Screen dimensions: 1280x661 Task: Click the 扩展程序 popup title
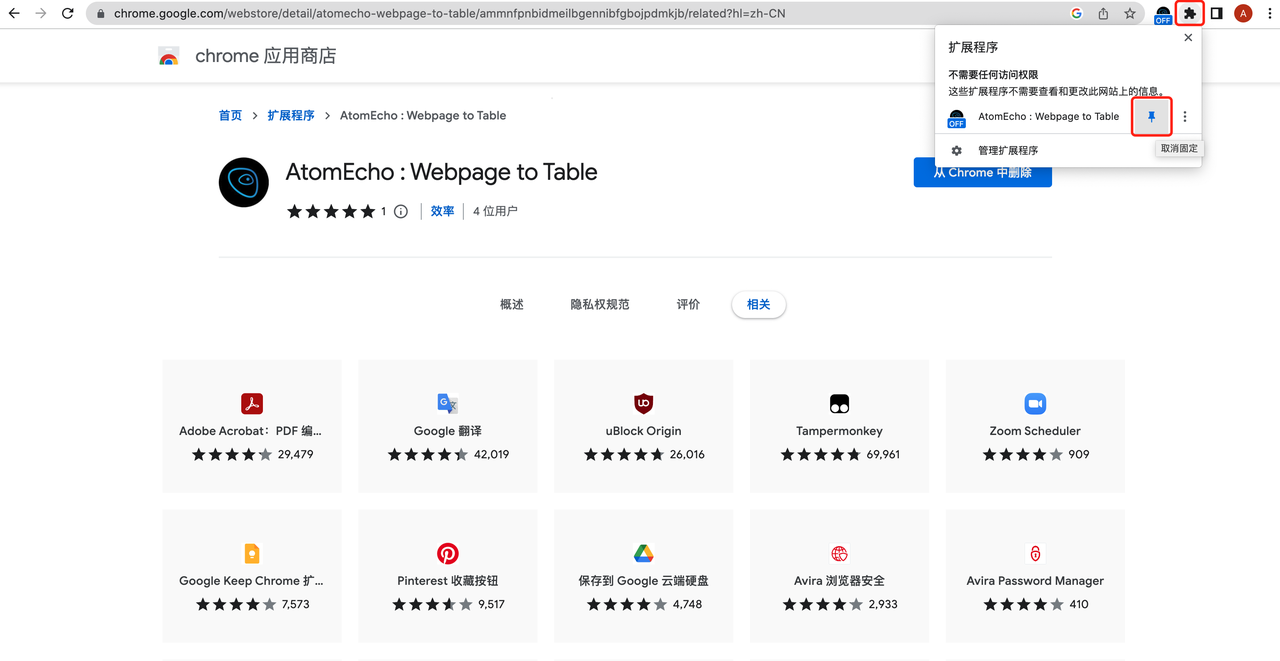pos(973,47)
